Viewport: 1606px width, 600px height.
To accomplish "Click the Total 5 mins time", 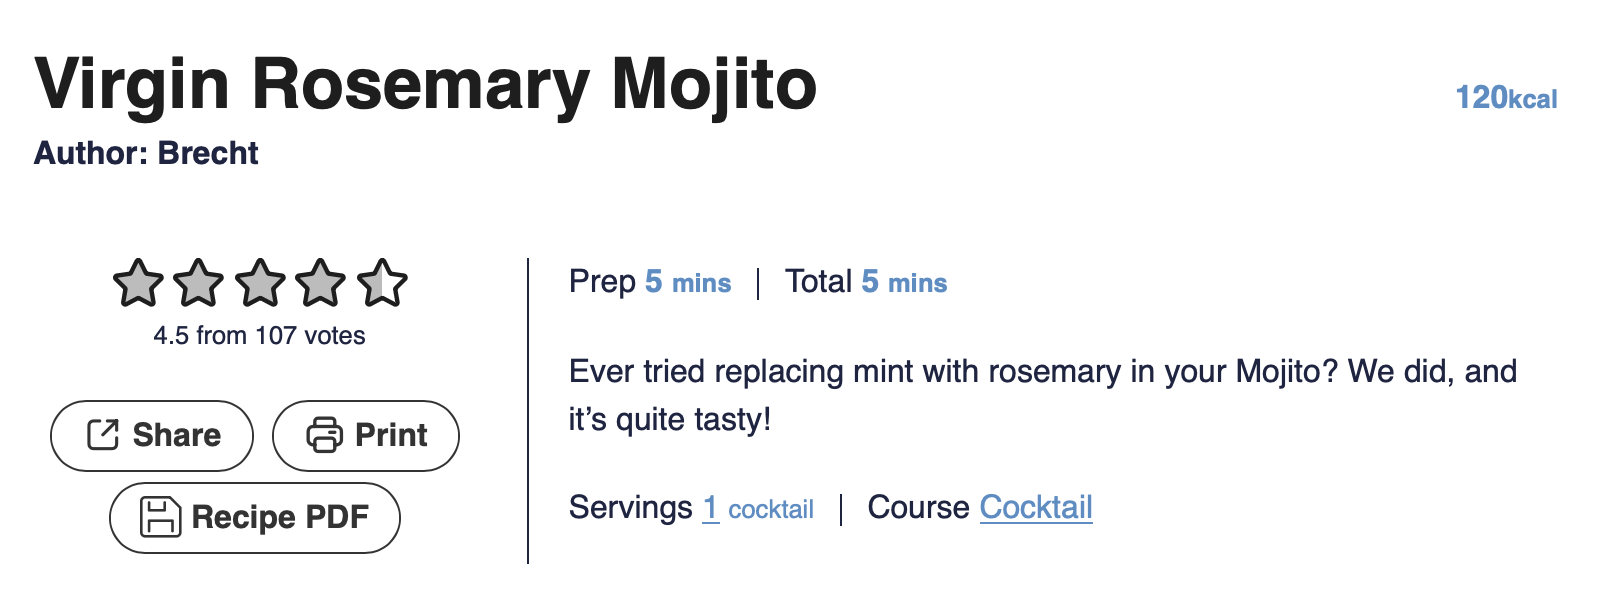I will [904, 283].
